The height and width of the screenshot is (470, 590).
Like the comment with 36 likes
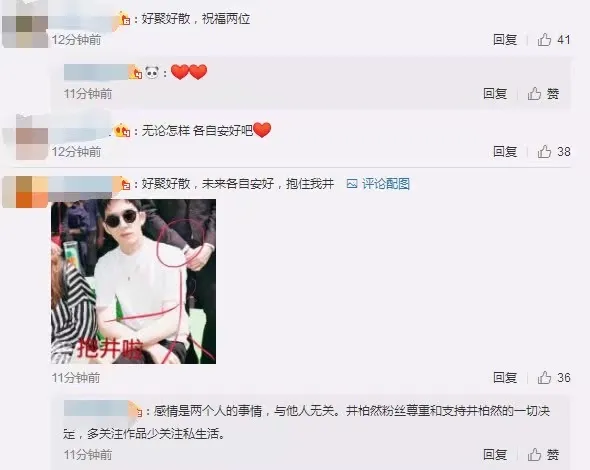[554, 377]
